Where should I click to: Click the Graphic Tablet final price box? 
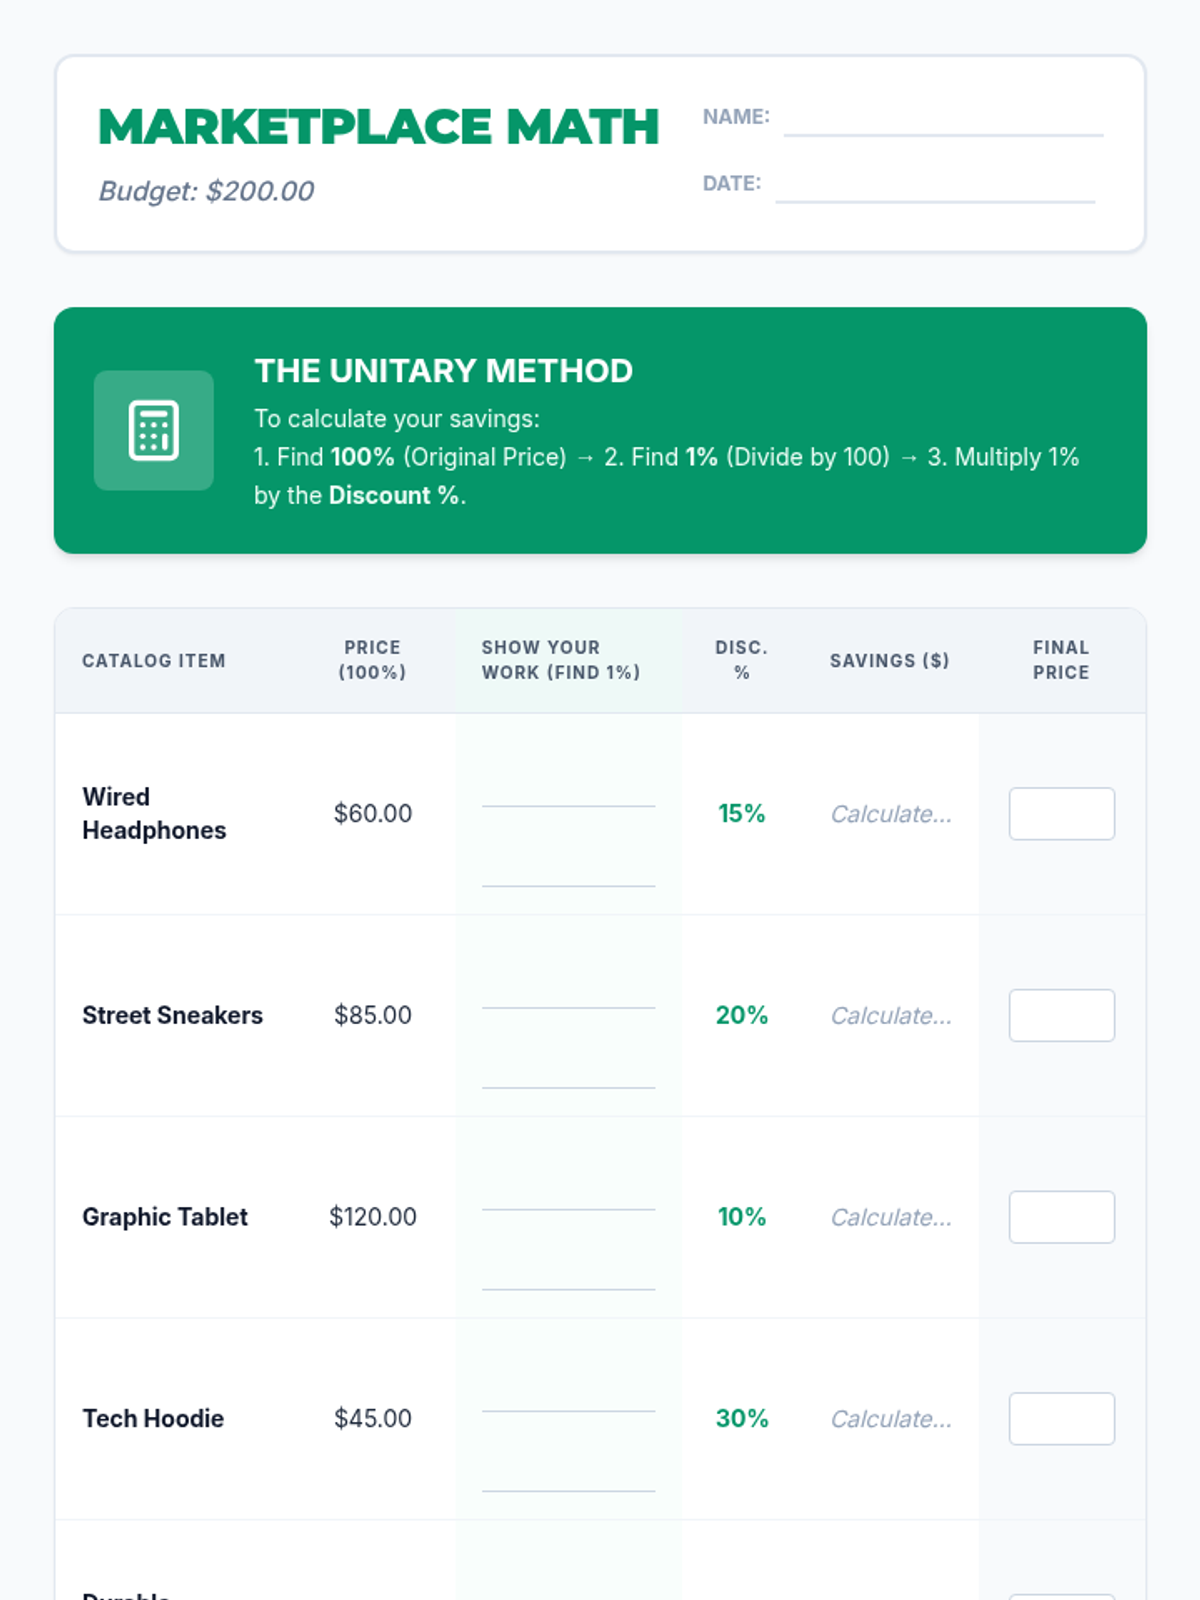pos(1061,1217)
